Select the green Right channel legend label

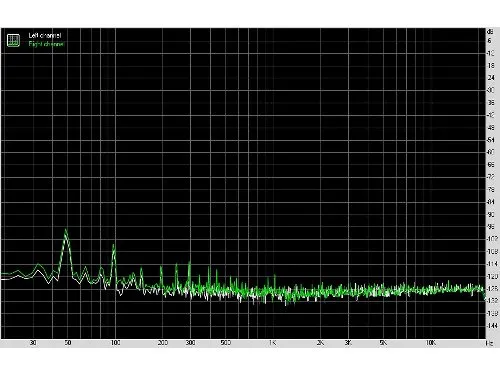(46, 44)
